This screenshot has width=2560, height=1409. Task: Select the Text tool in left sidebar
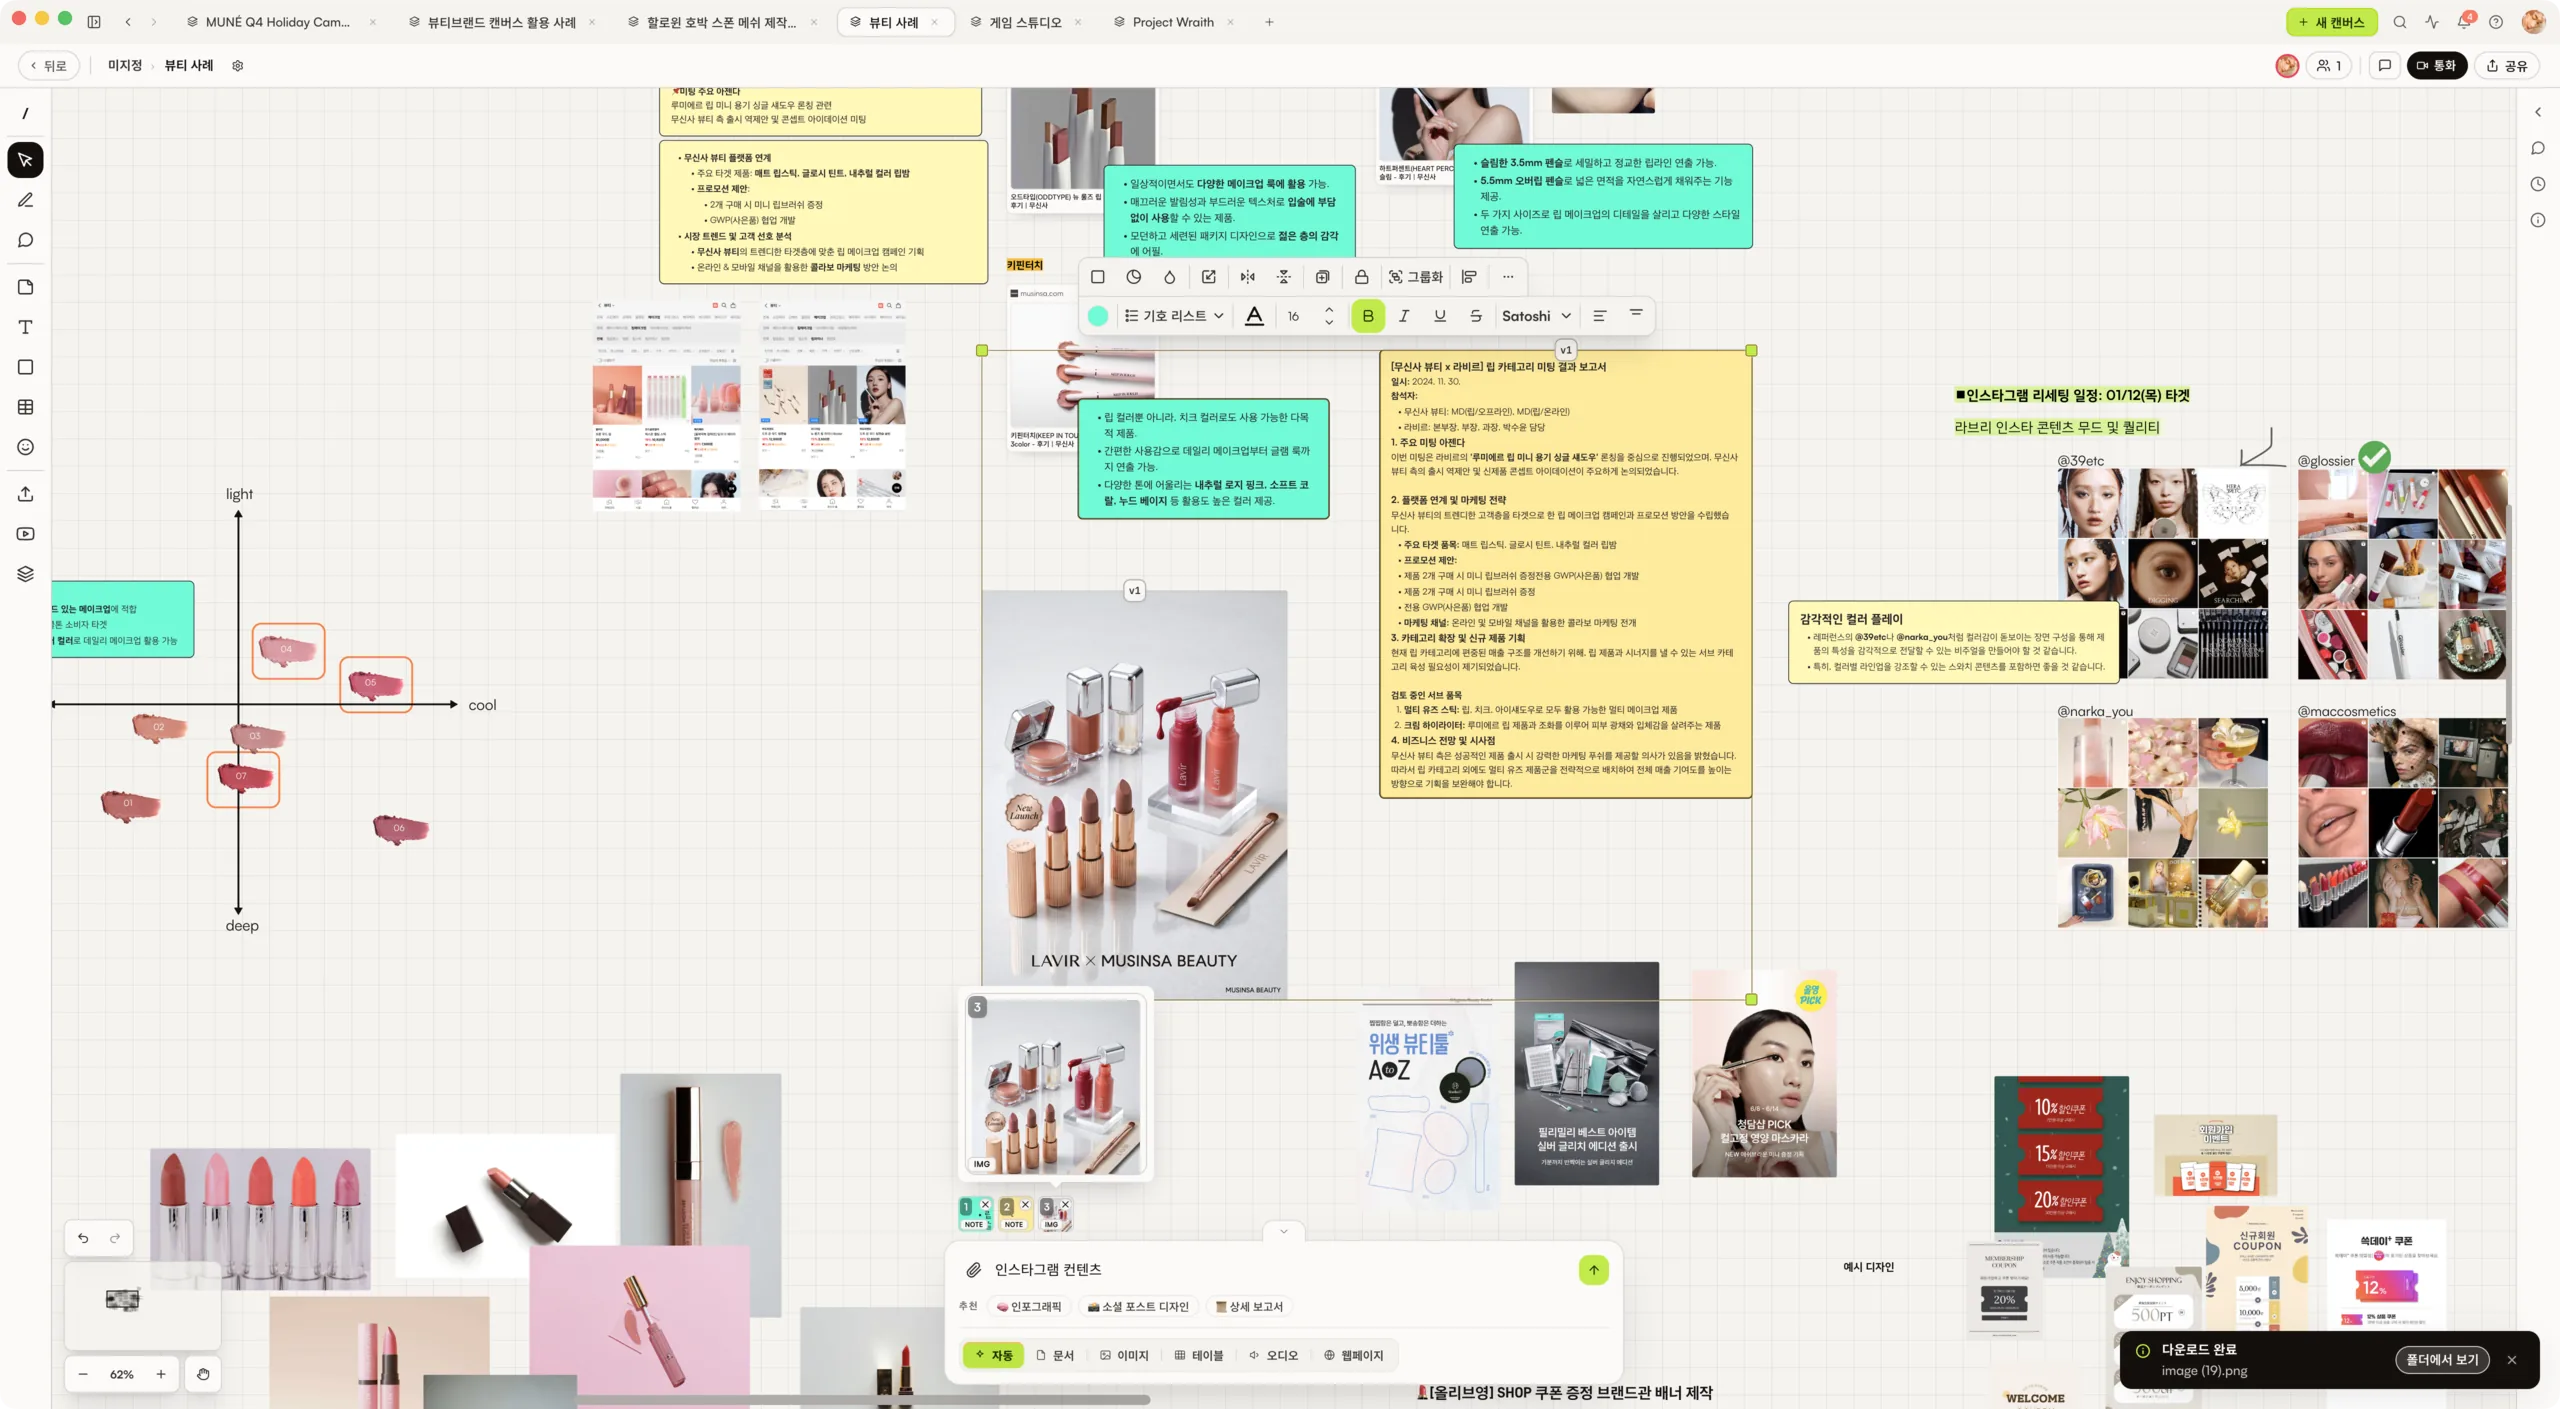[26, 327]
